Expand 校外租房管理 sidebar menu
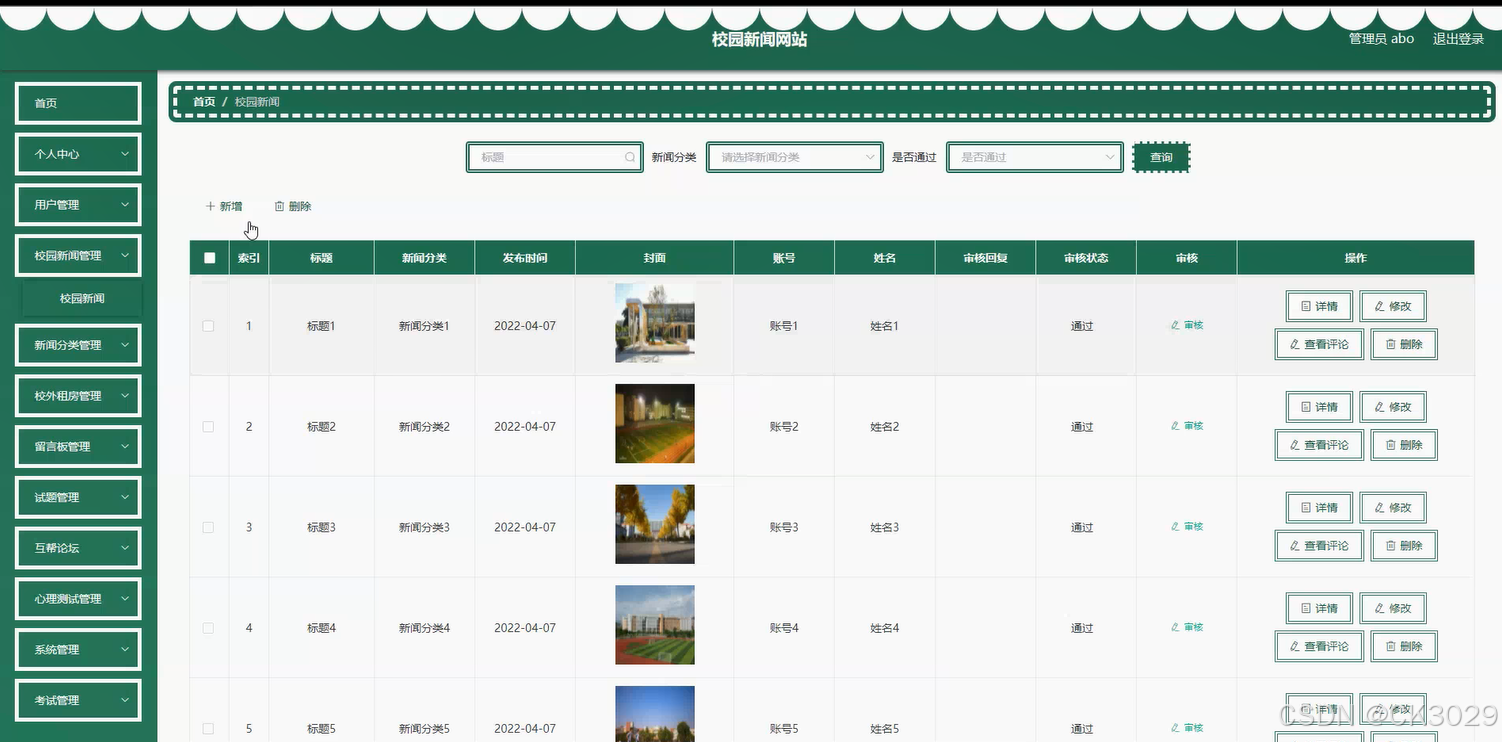The image size is (1502, 742). click(x=78, y=396)
